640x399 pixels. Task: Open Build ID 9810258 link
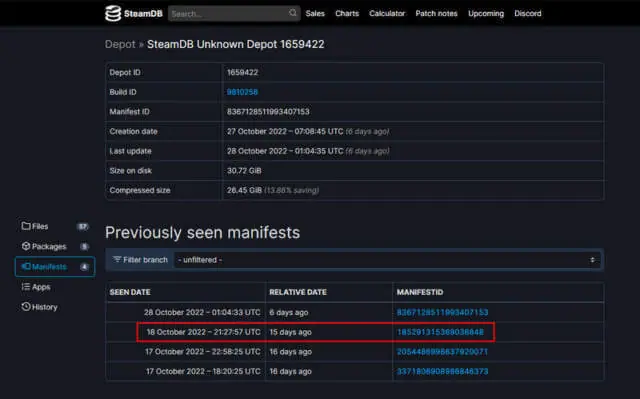242,92
